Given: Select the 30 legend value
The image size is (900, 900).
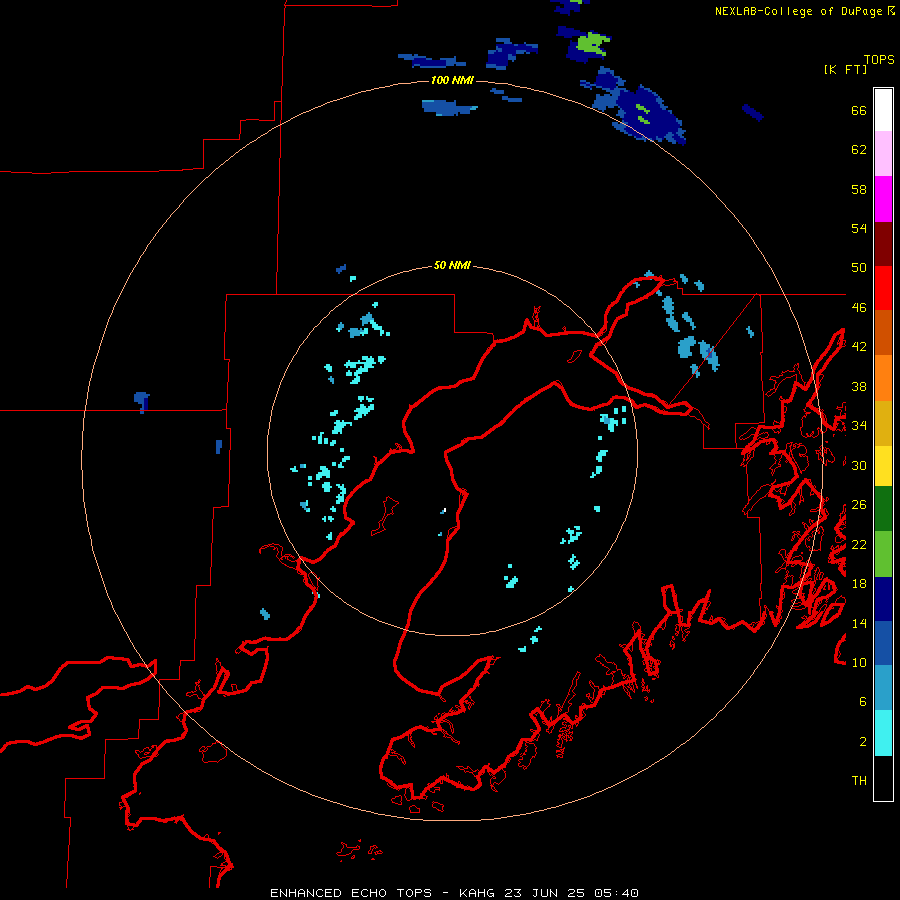Looking at the screenshot, I should coord(859,465).
